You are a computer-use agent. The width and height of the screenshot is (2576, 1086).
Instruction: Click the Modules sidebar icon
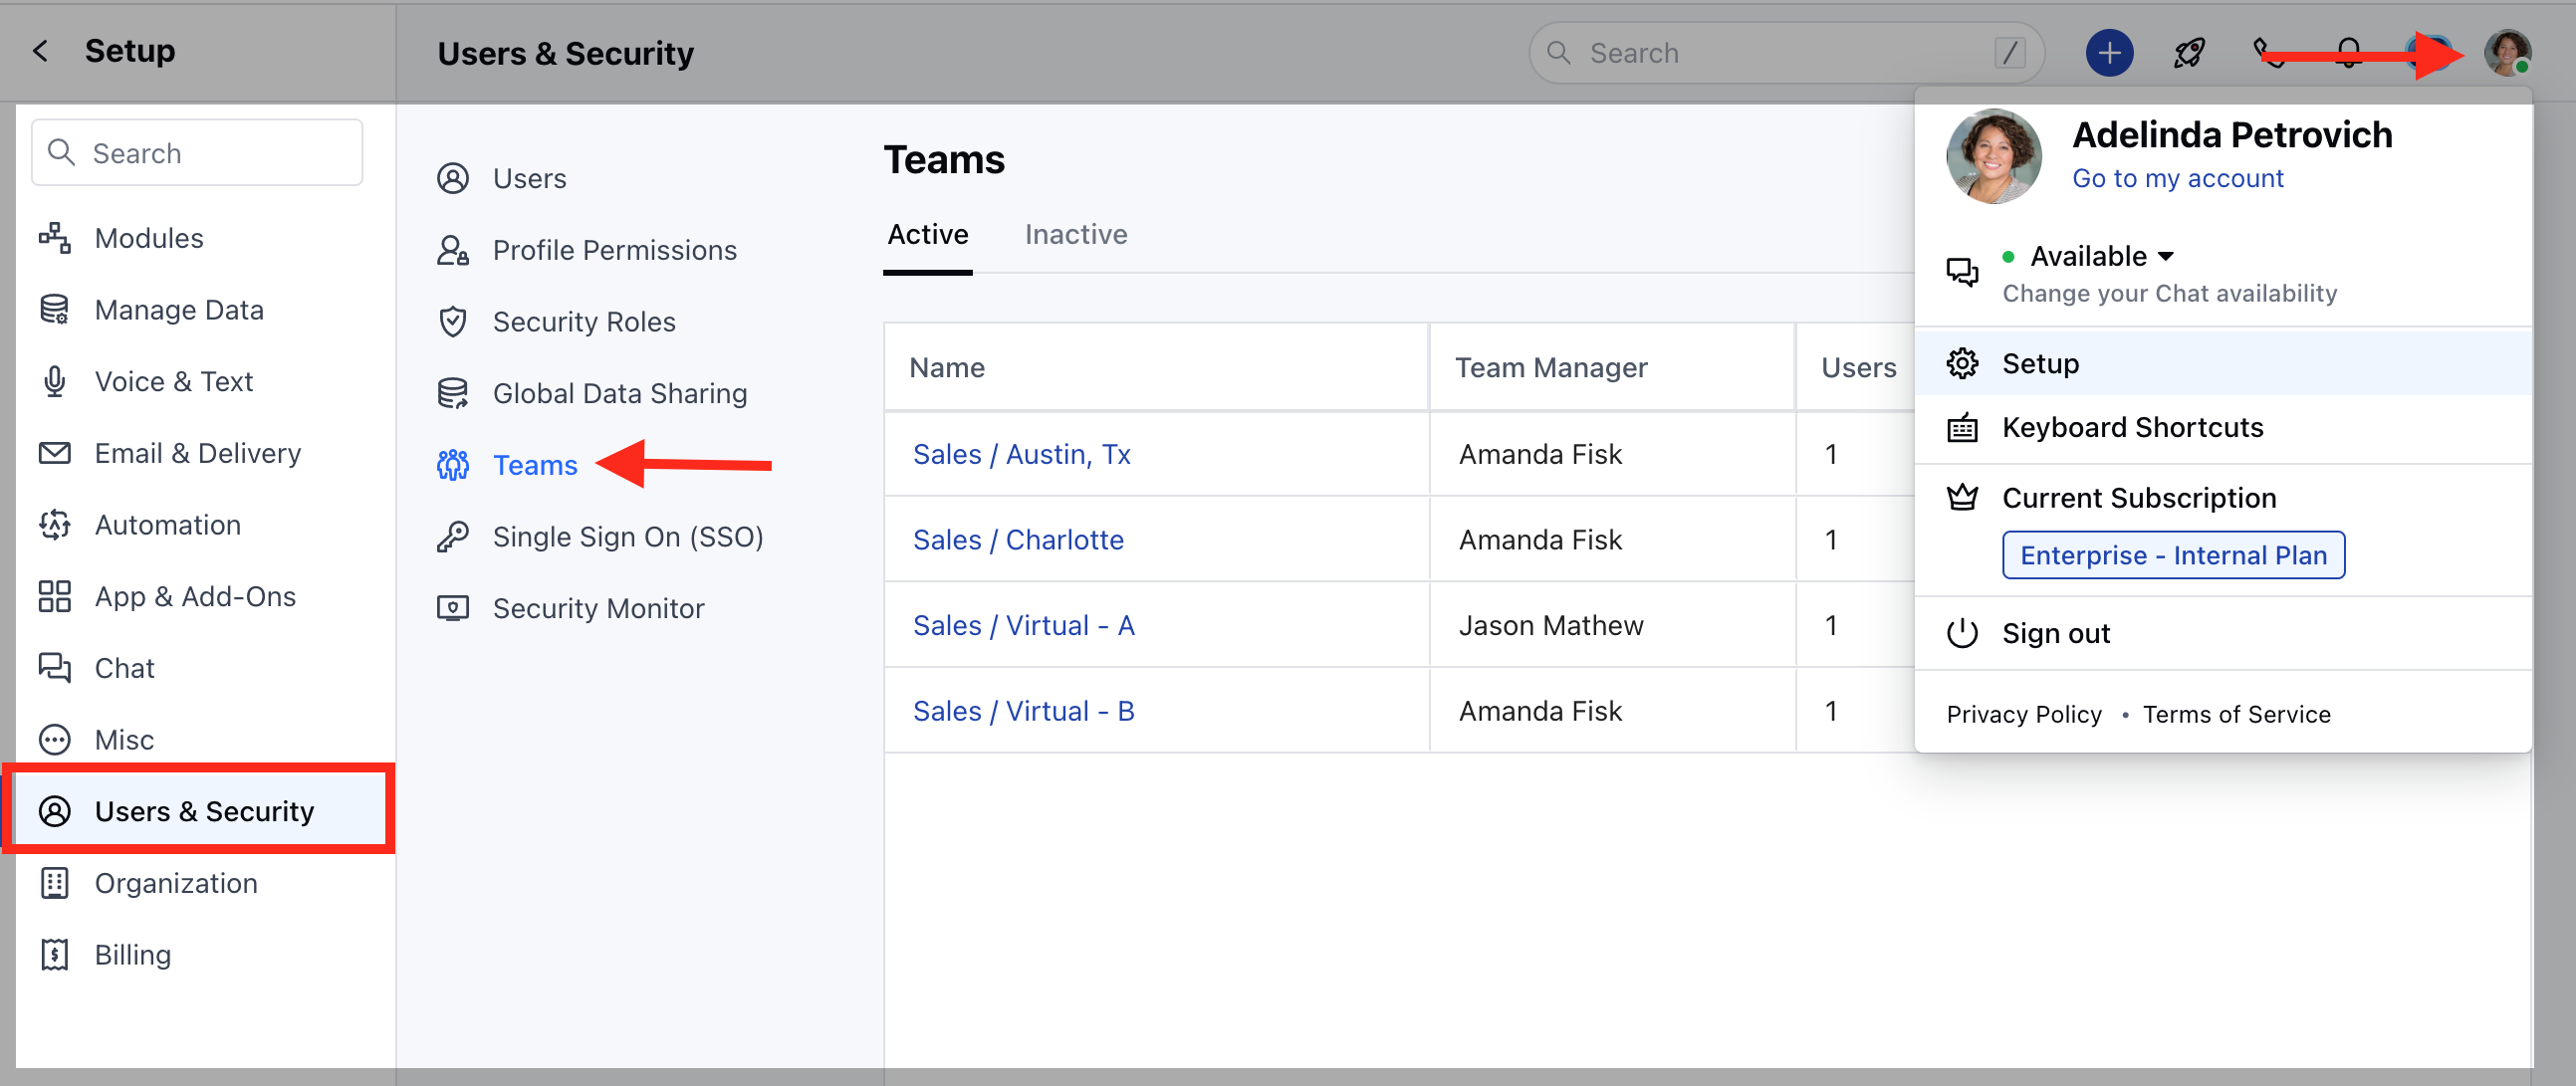coord(54,238)
